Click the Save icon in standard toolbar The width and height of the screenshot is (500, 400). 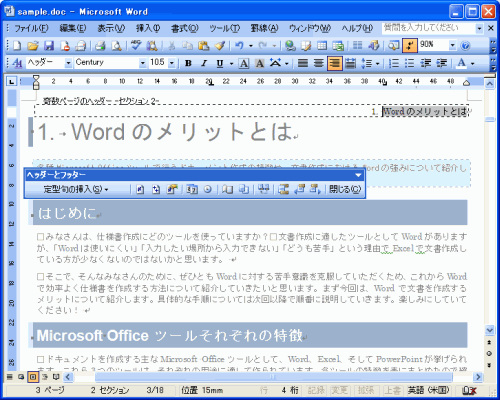[x=49, y=45]
